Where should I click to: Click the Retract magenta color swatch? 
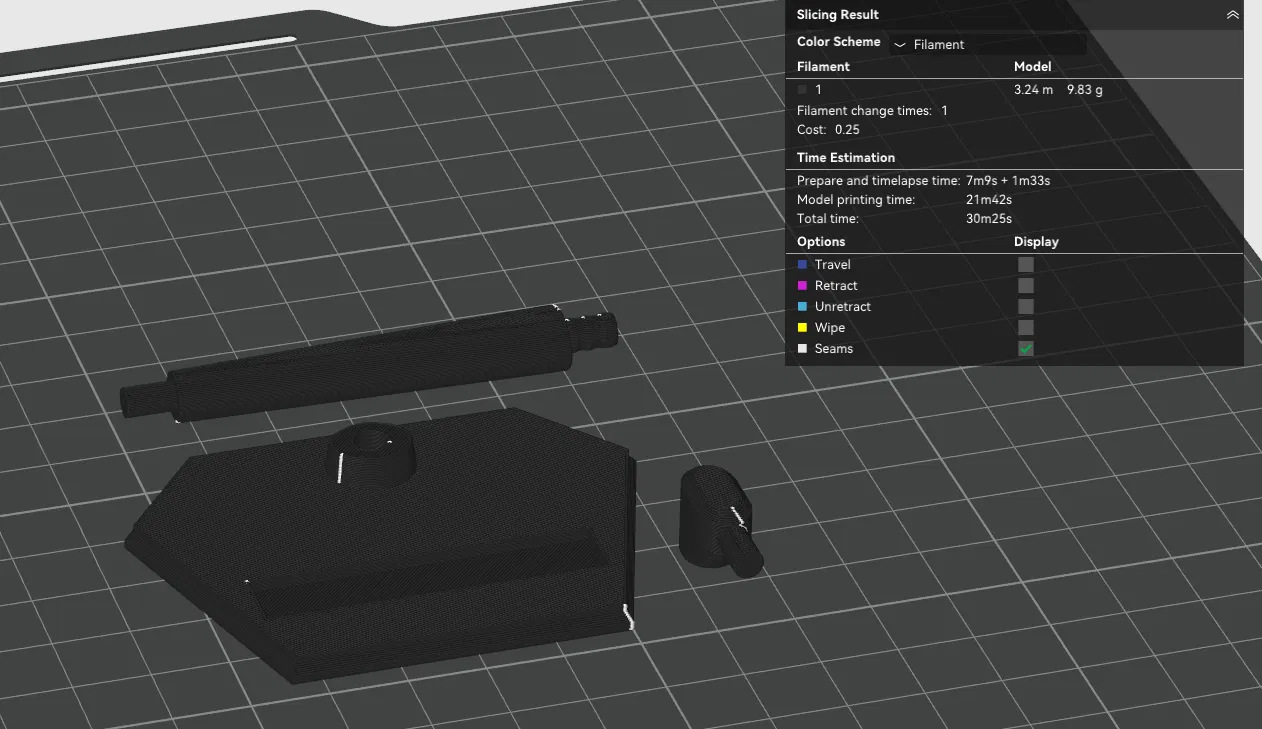coord(802,286)
